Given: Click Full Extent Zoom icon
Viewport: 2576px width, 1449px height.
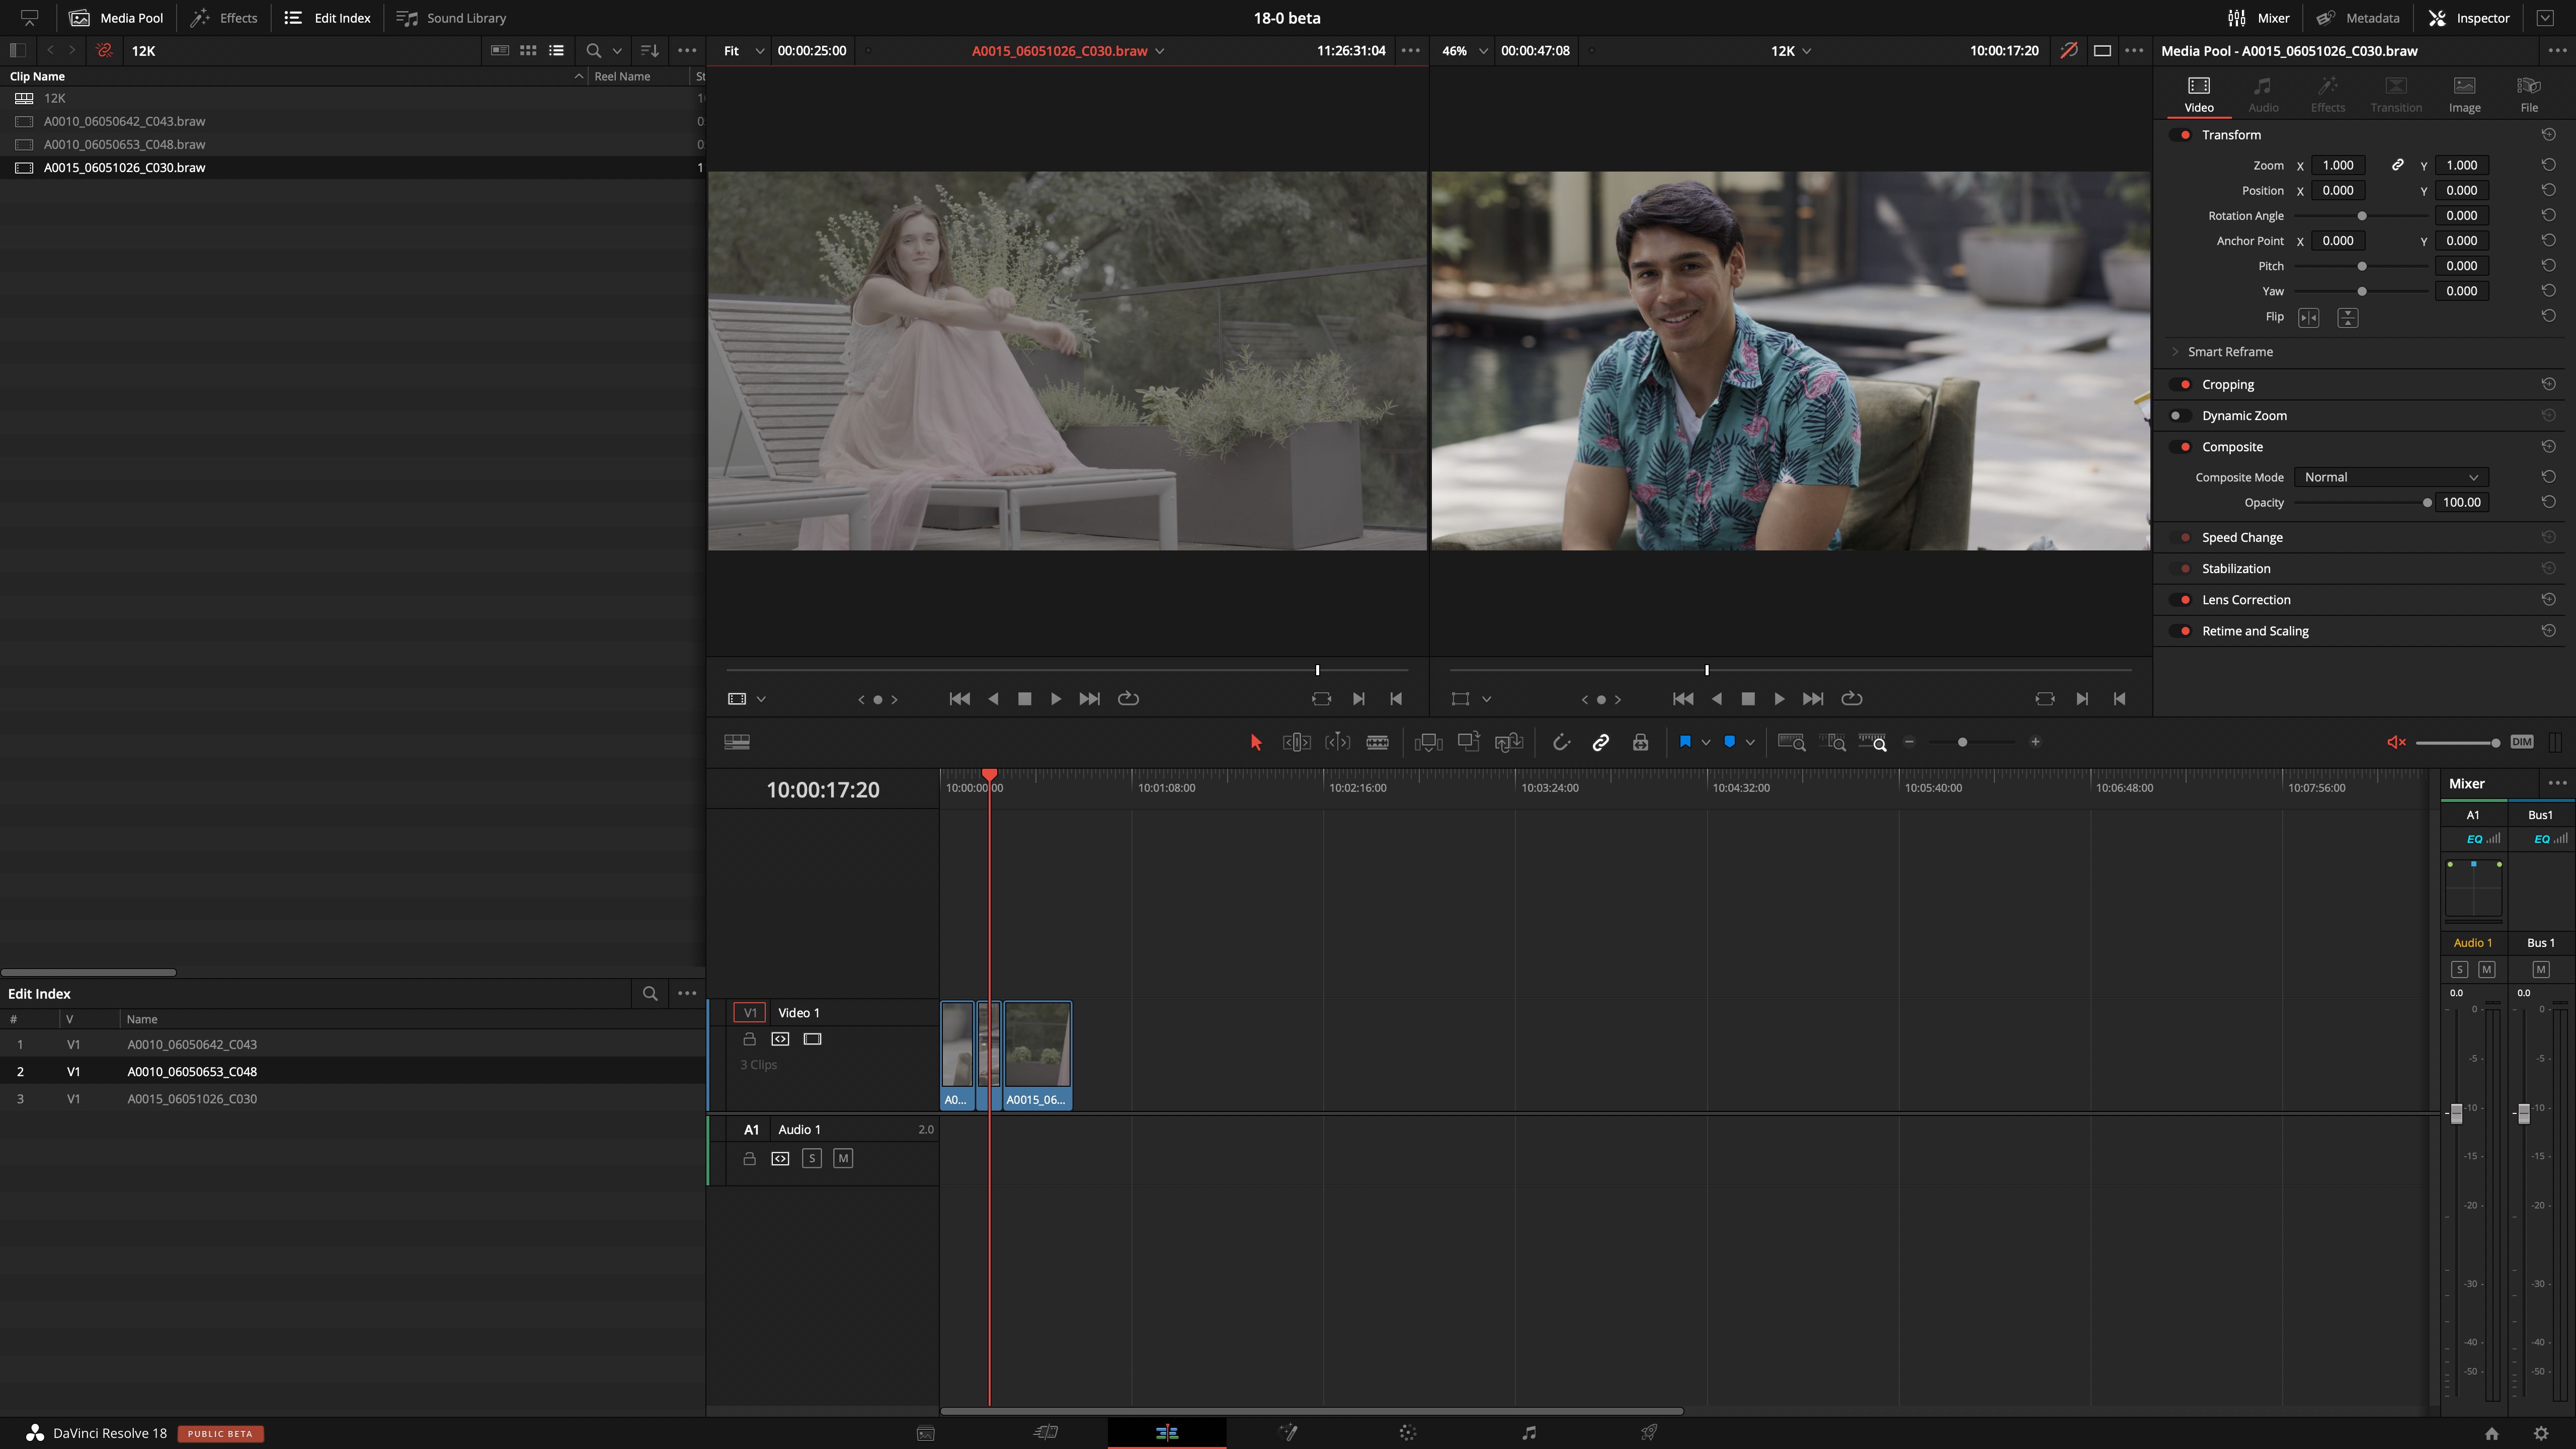Looking at the screenshot, I should 1791,742.
